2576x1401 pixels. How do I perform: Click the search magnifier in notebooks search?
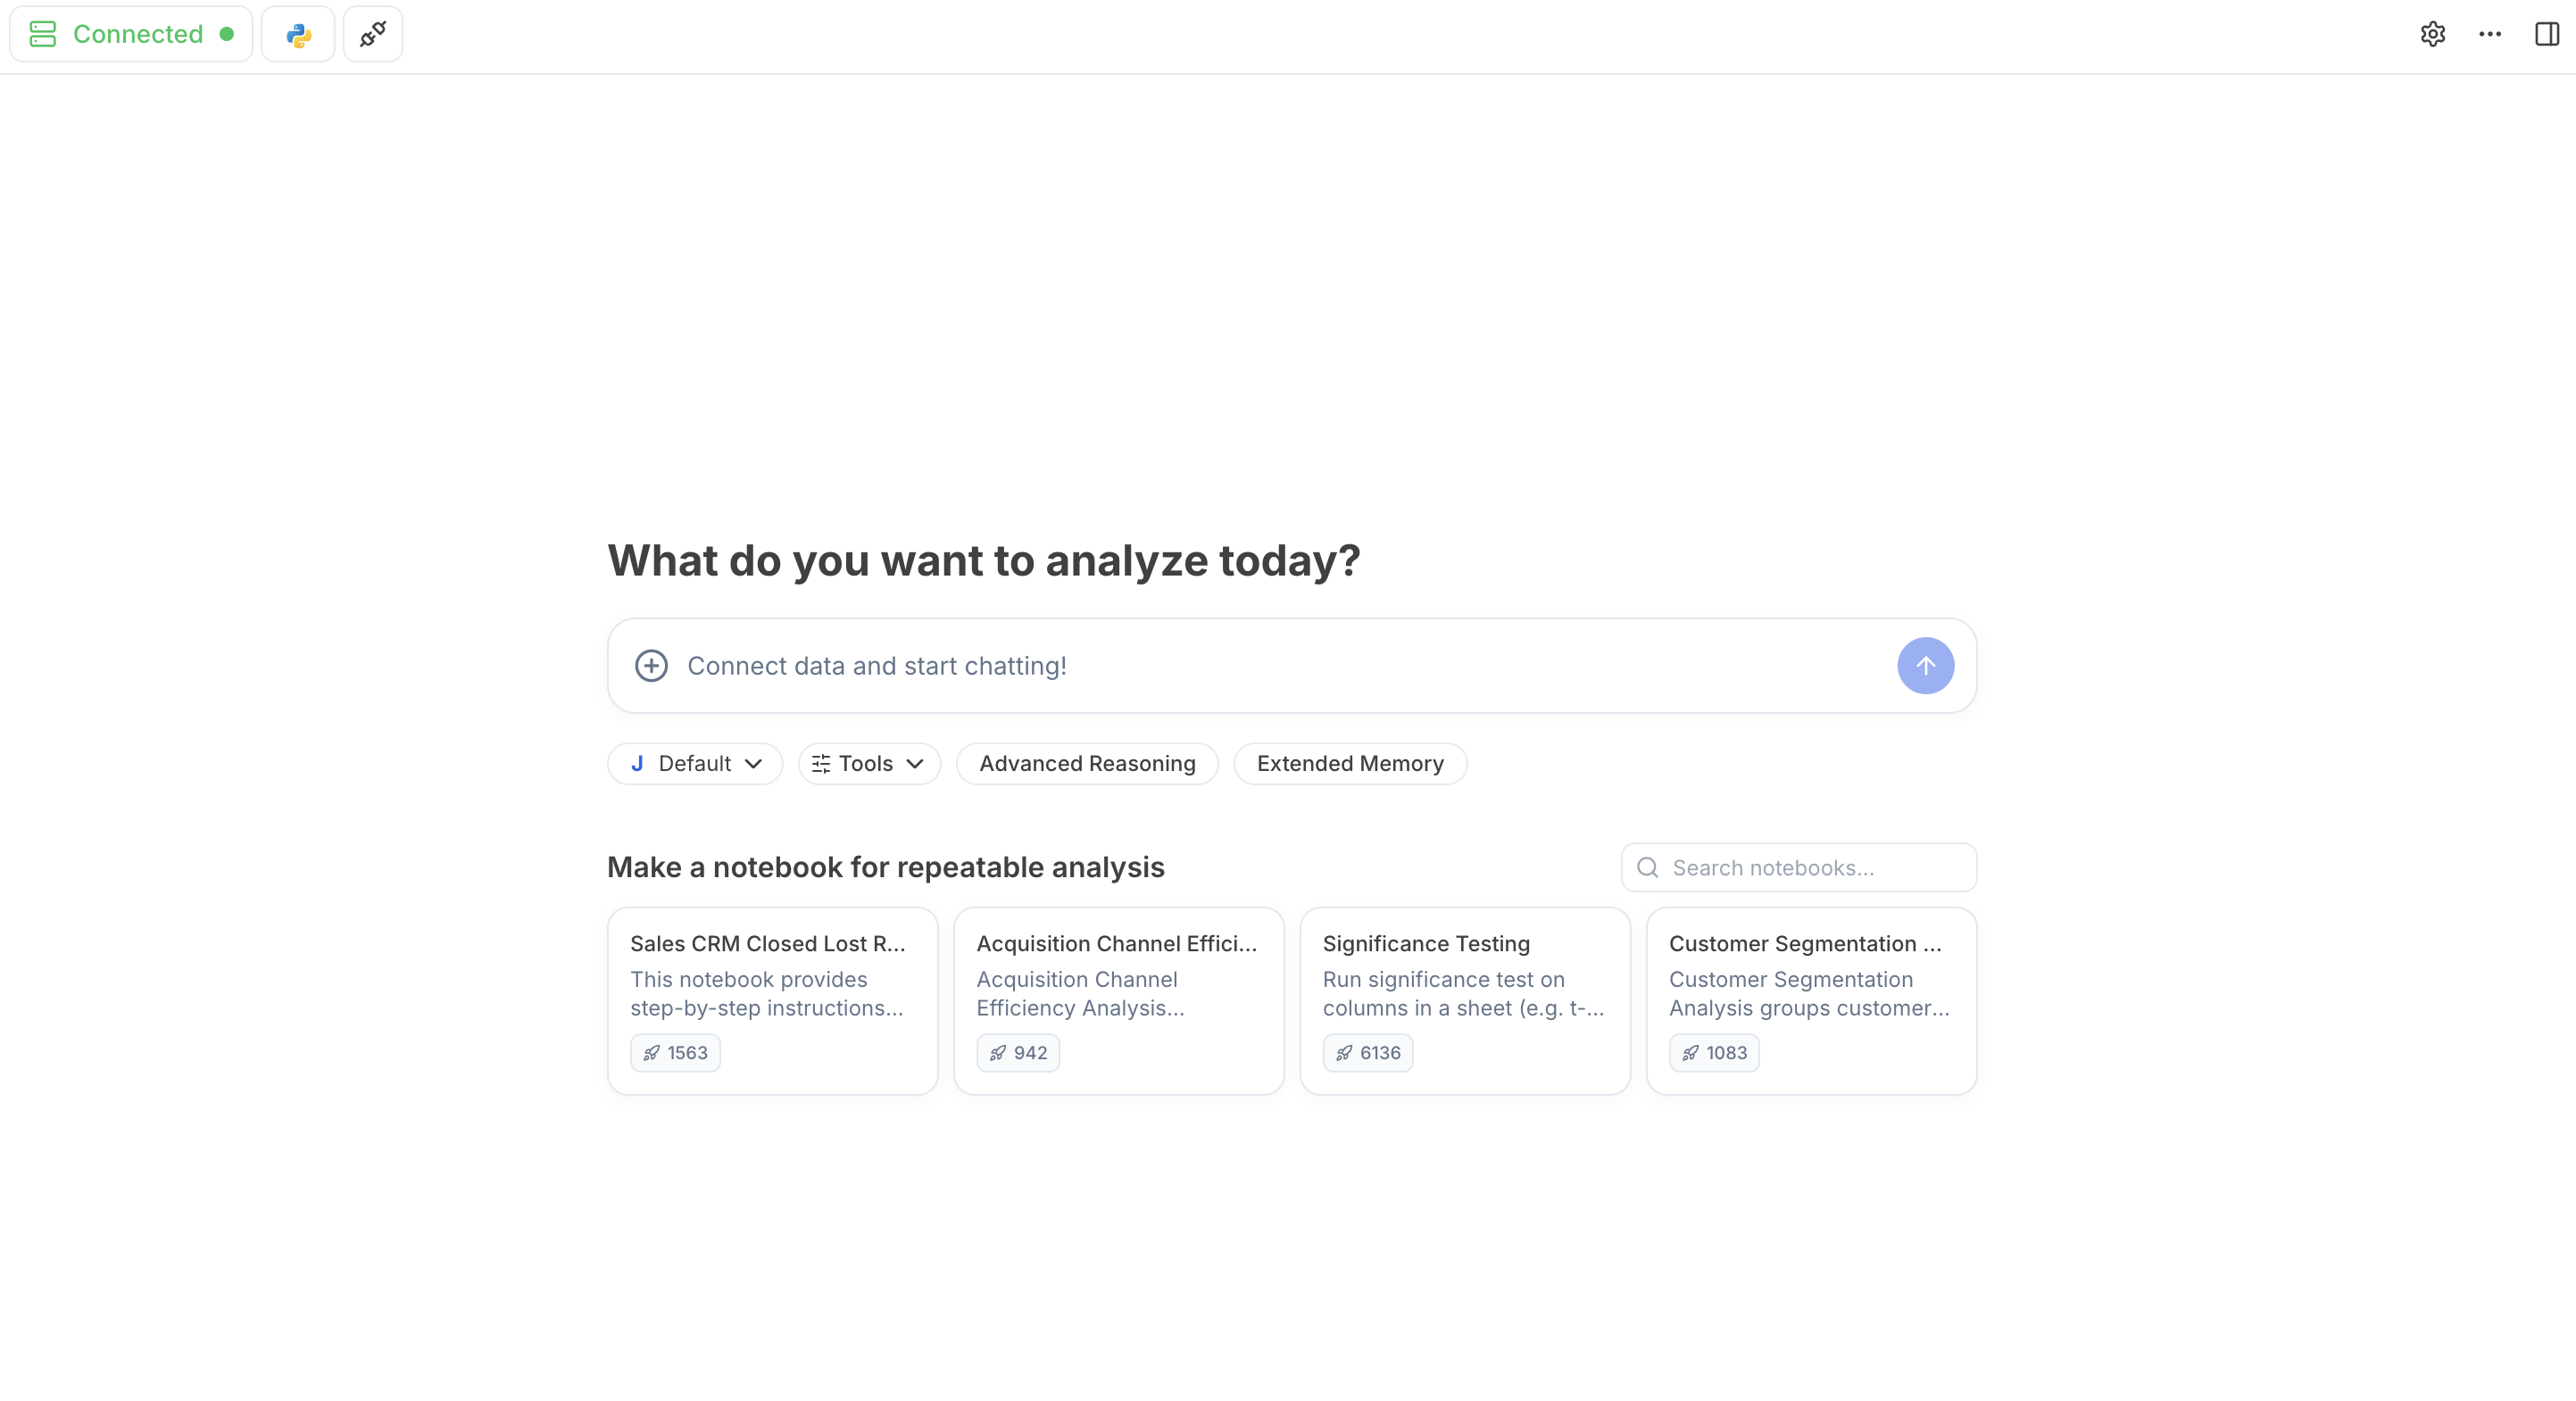pos(1647,867)
